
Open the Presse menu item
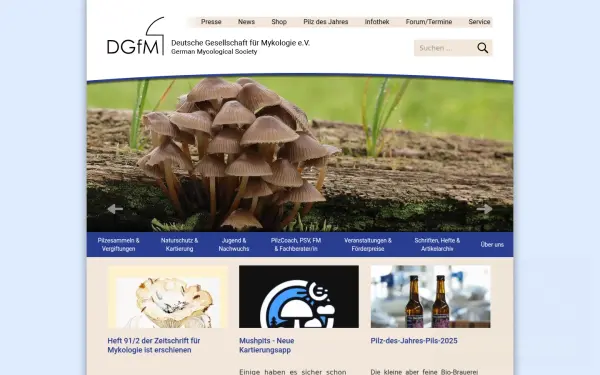(211, 22)
